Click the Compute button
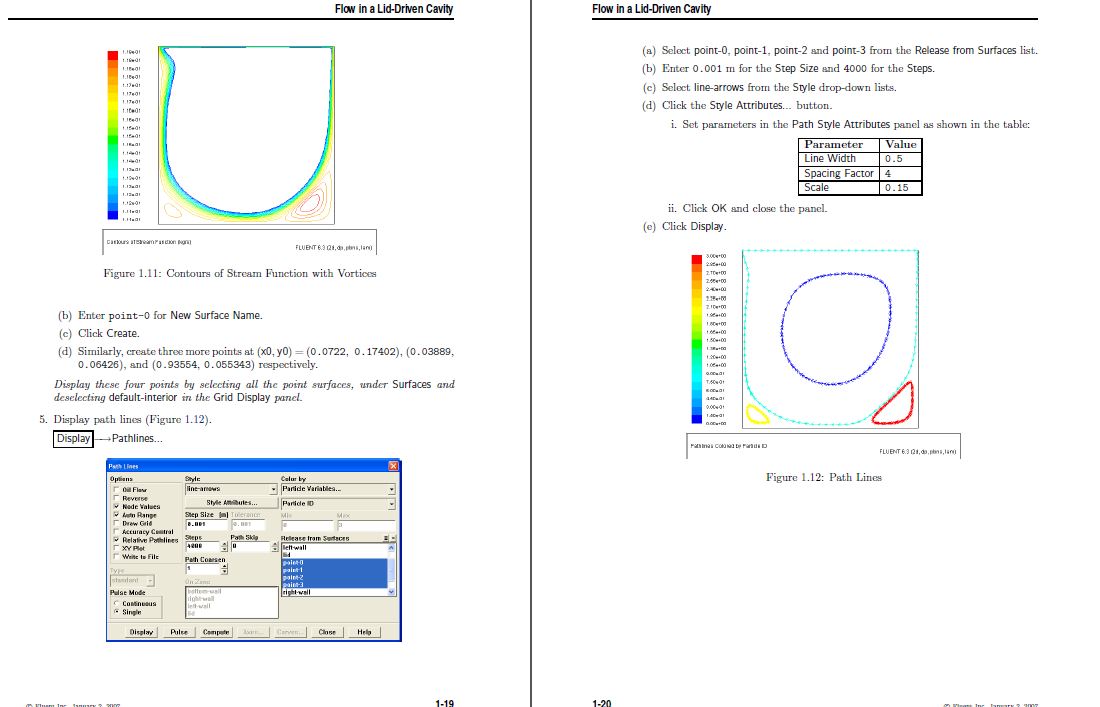This screenshot has height=707, width=1100. tap(216, 632)
